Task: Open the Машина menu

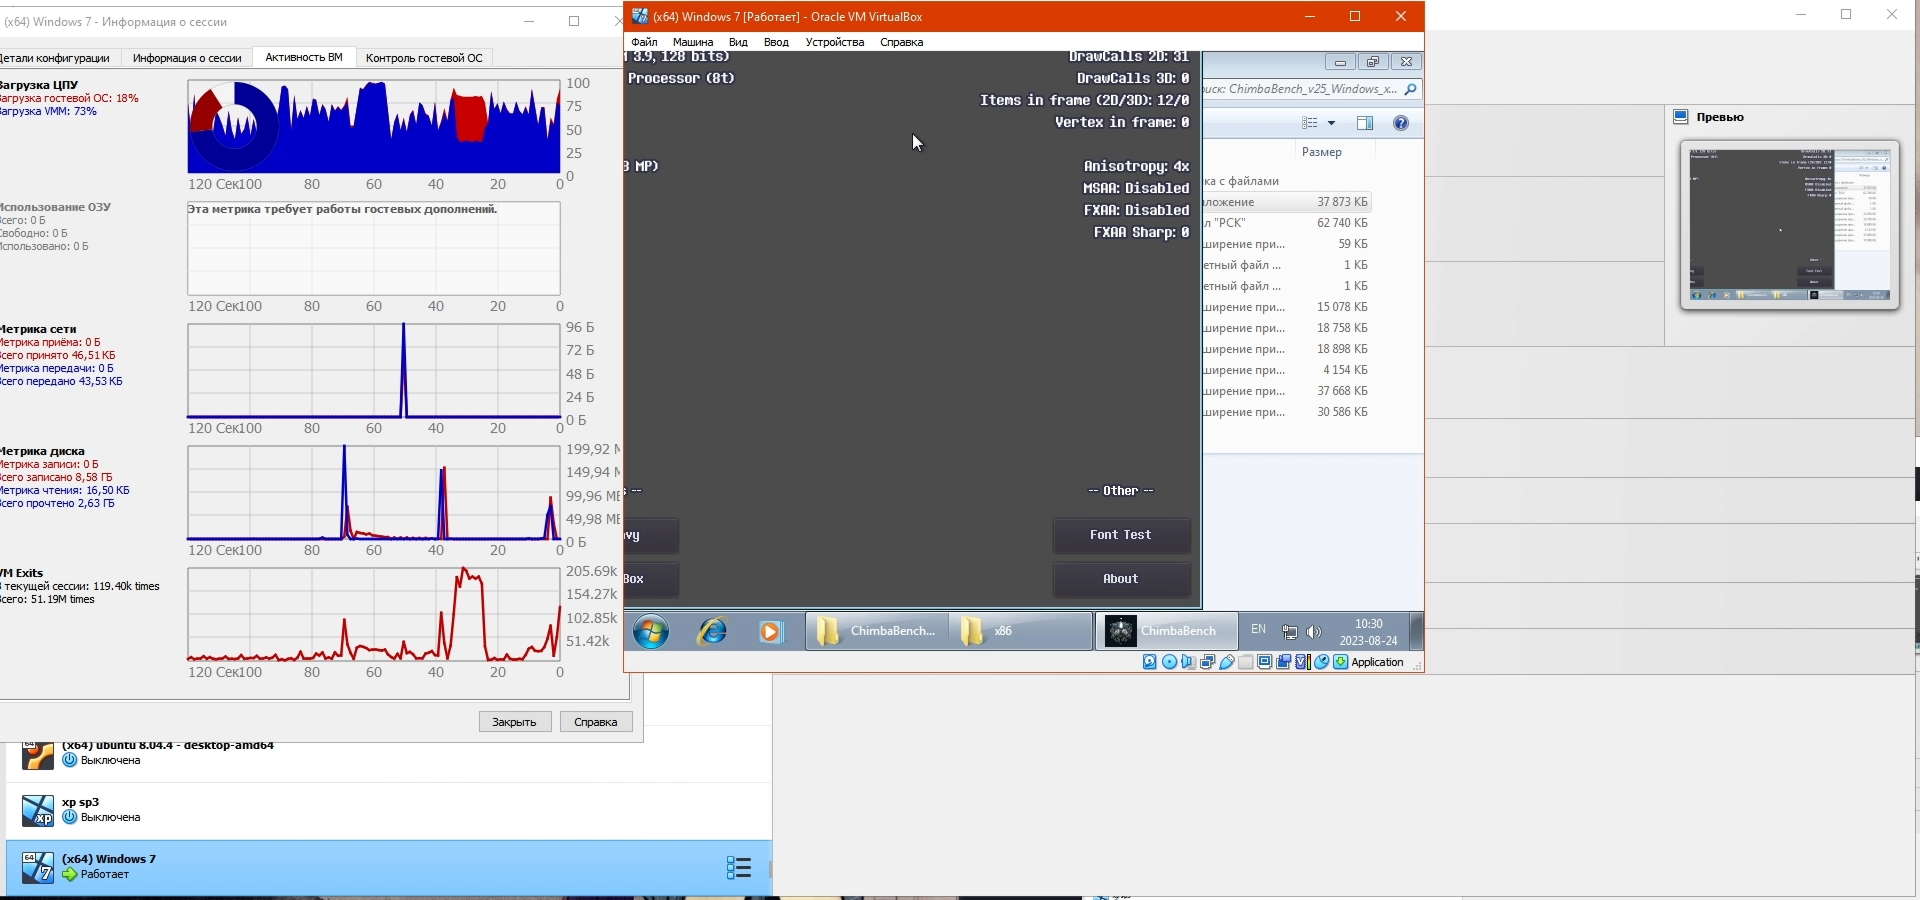Action: [x=693, y=42]
